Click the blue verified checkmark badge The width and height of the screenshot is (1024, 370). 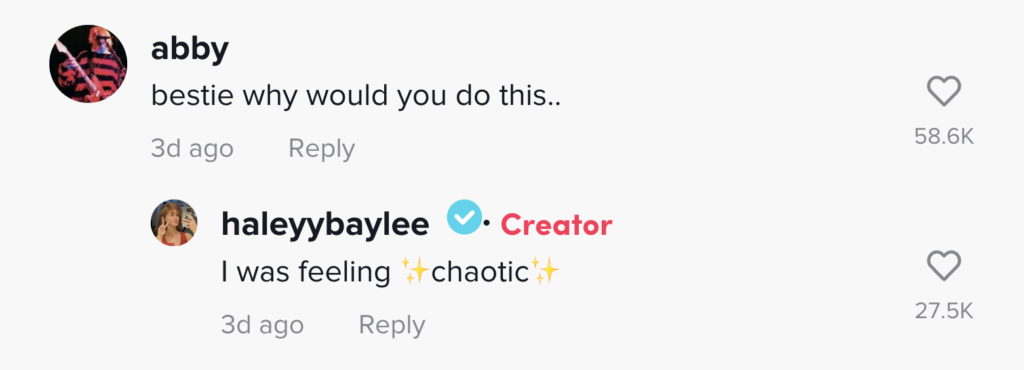point(464,219)
